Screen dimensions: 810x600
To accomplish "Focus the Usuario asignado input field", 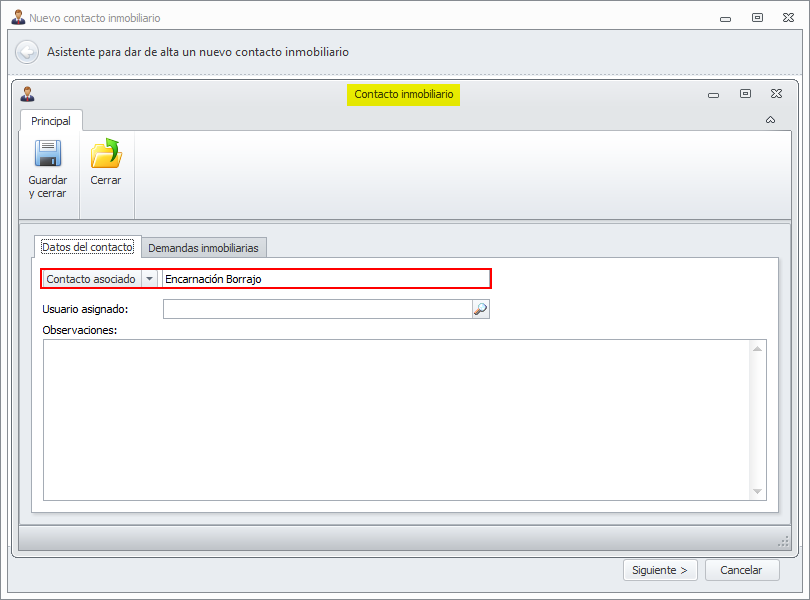I will 317,309.
